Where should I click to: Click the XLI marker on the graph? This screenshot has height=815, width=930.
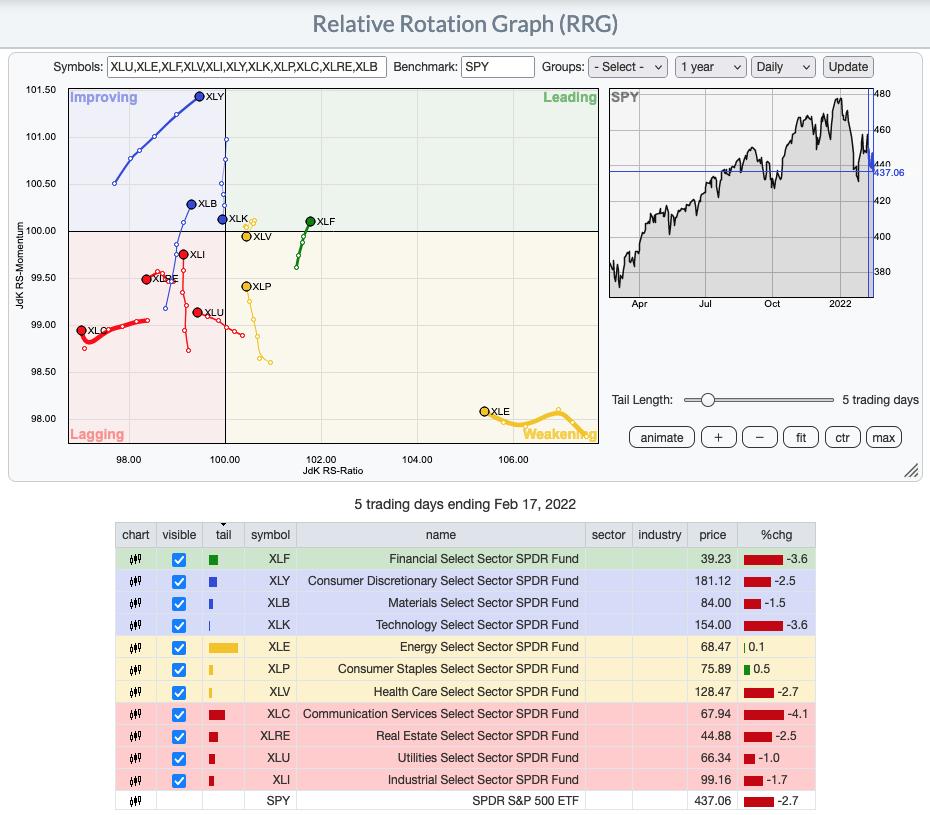pos(183,254)
